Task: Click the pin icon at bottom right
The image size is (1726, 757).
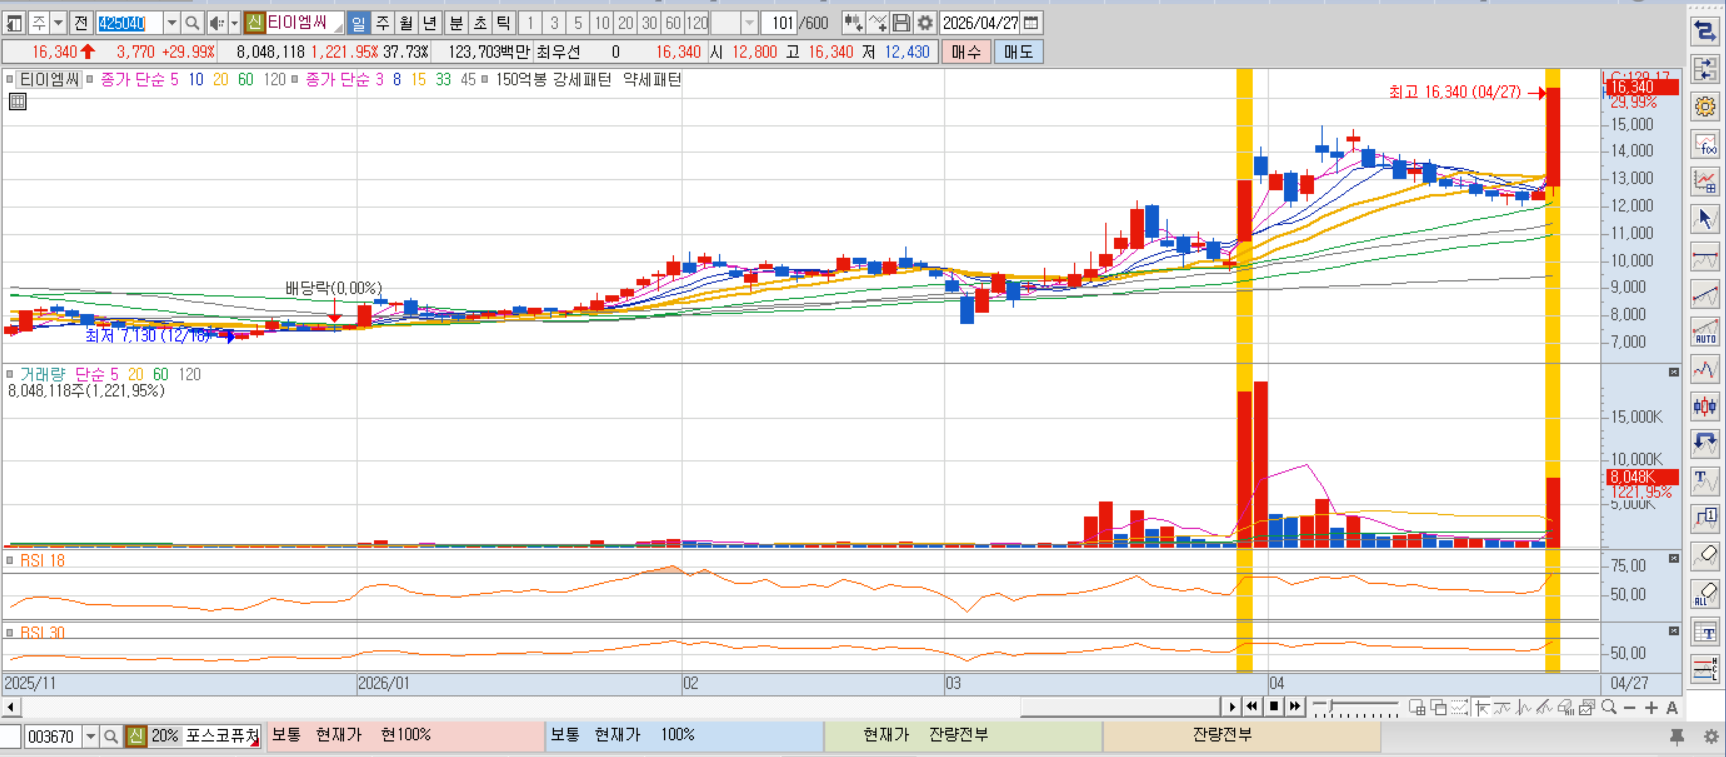Action: [x=1677, y=736]
